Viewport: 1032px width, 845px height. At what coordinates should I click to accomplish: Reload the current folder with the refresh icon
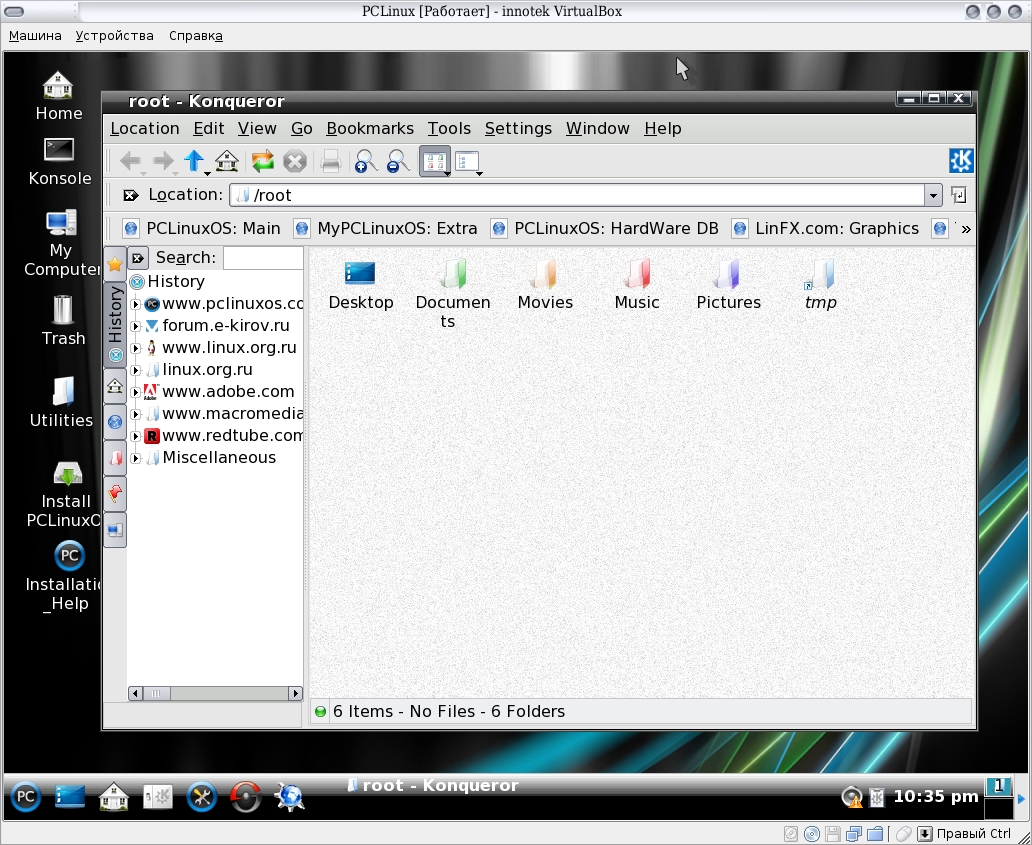coord(262,161)
